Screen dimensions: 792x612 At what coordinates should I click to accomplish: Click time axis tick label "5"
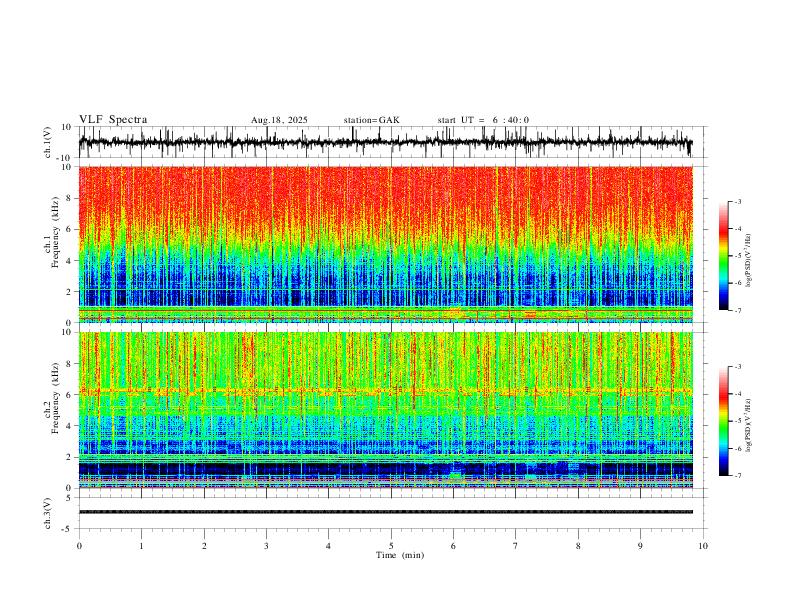(391, 546)
